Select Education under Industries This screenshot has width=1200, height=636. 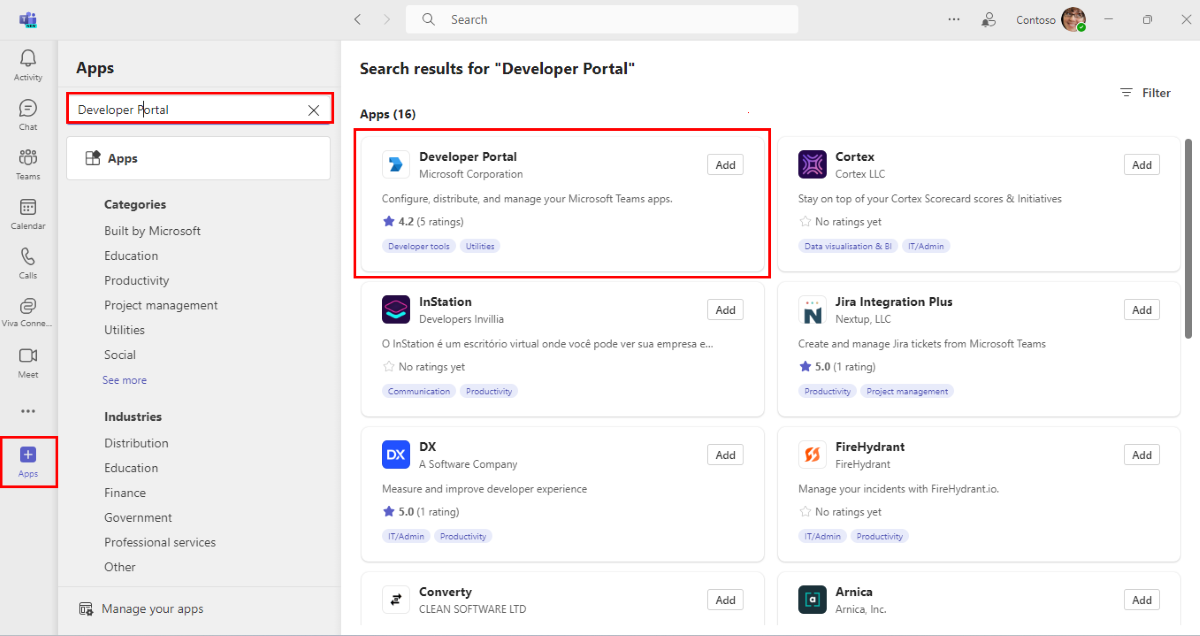tap(131, 468)
